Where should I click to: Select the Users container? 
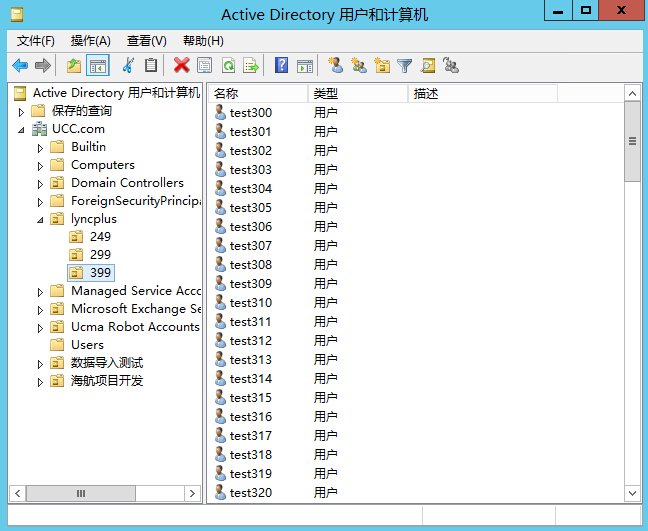coord(87,345)
